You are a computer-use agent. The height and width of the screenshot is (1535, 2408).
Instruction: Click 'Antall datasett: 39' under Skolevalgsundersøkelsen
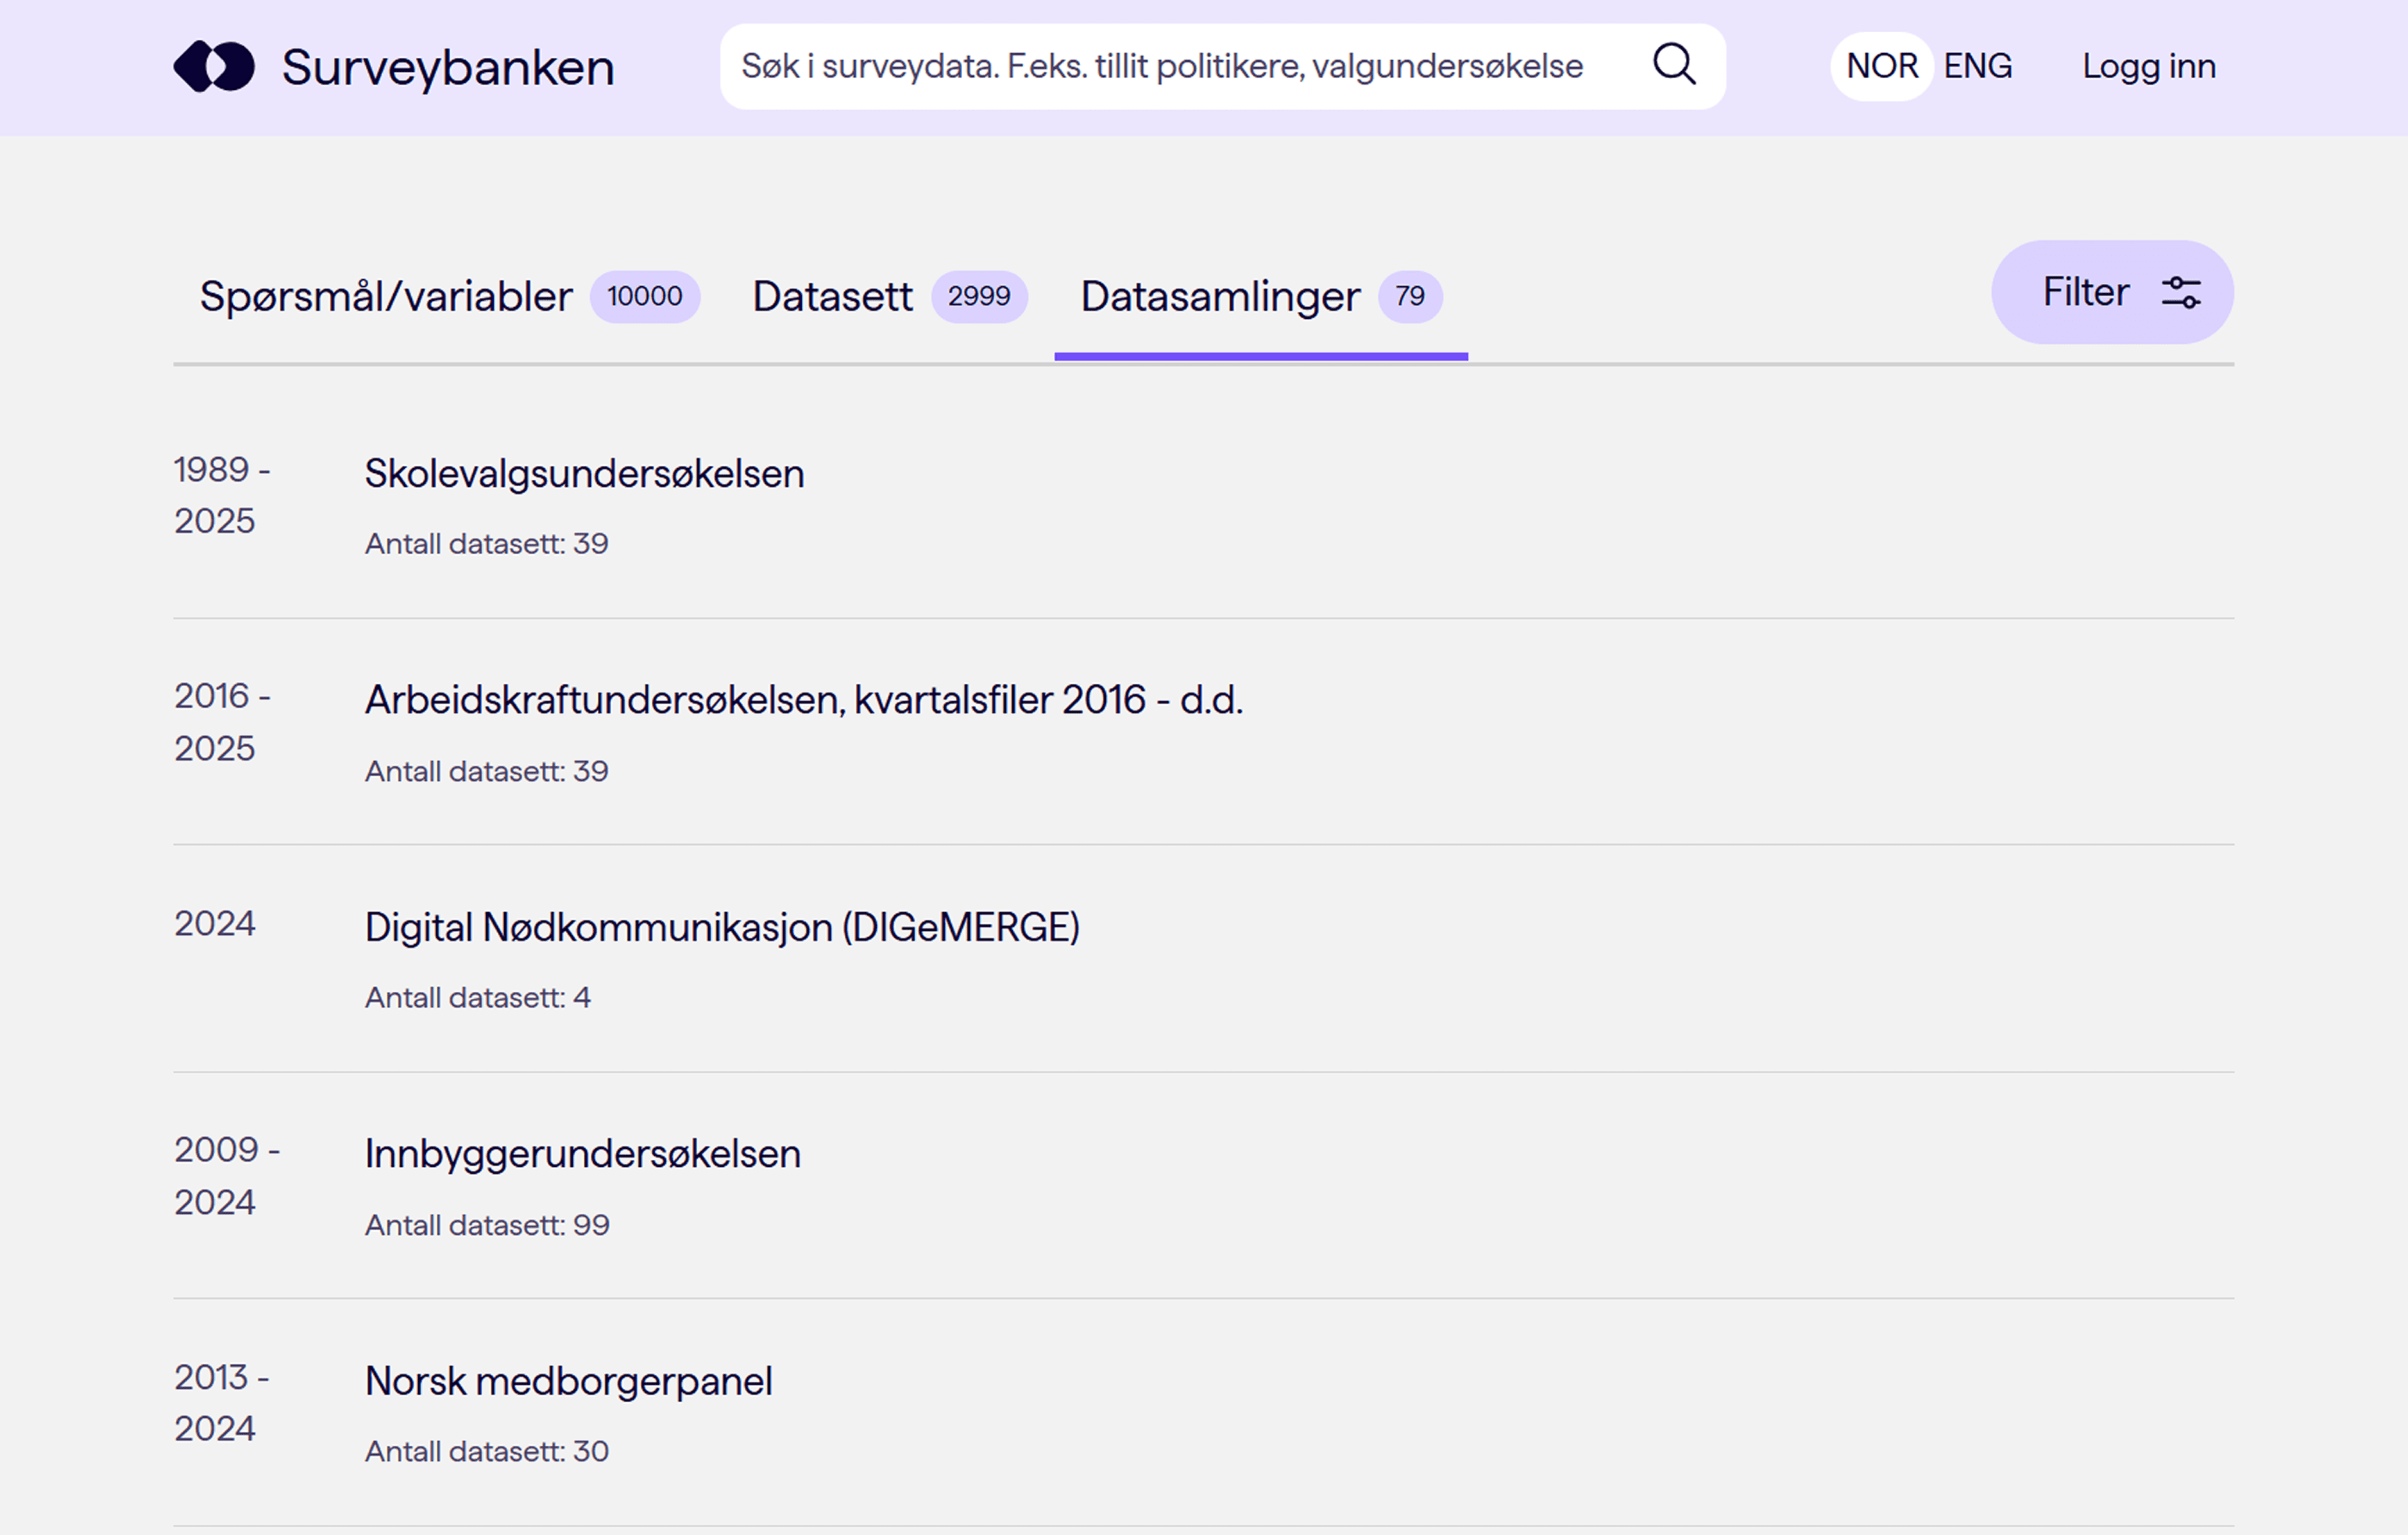487,544
